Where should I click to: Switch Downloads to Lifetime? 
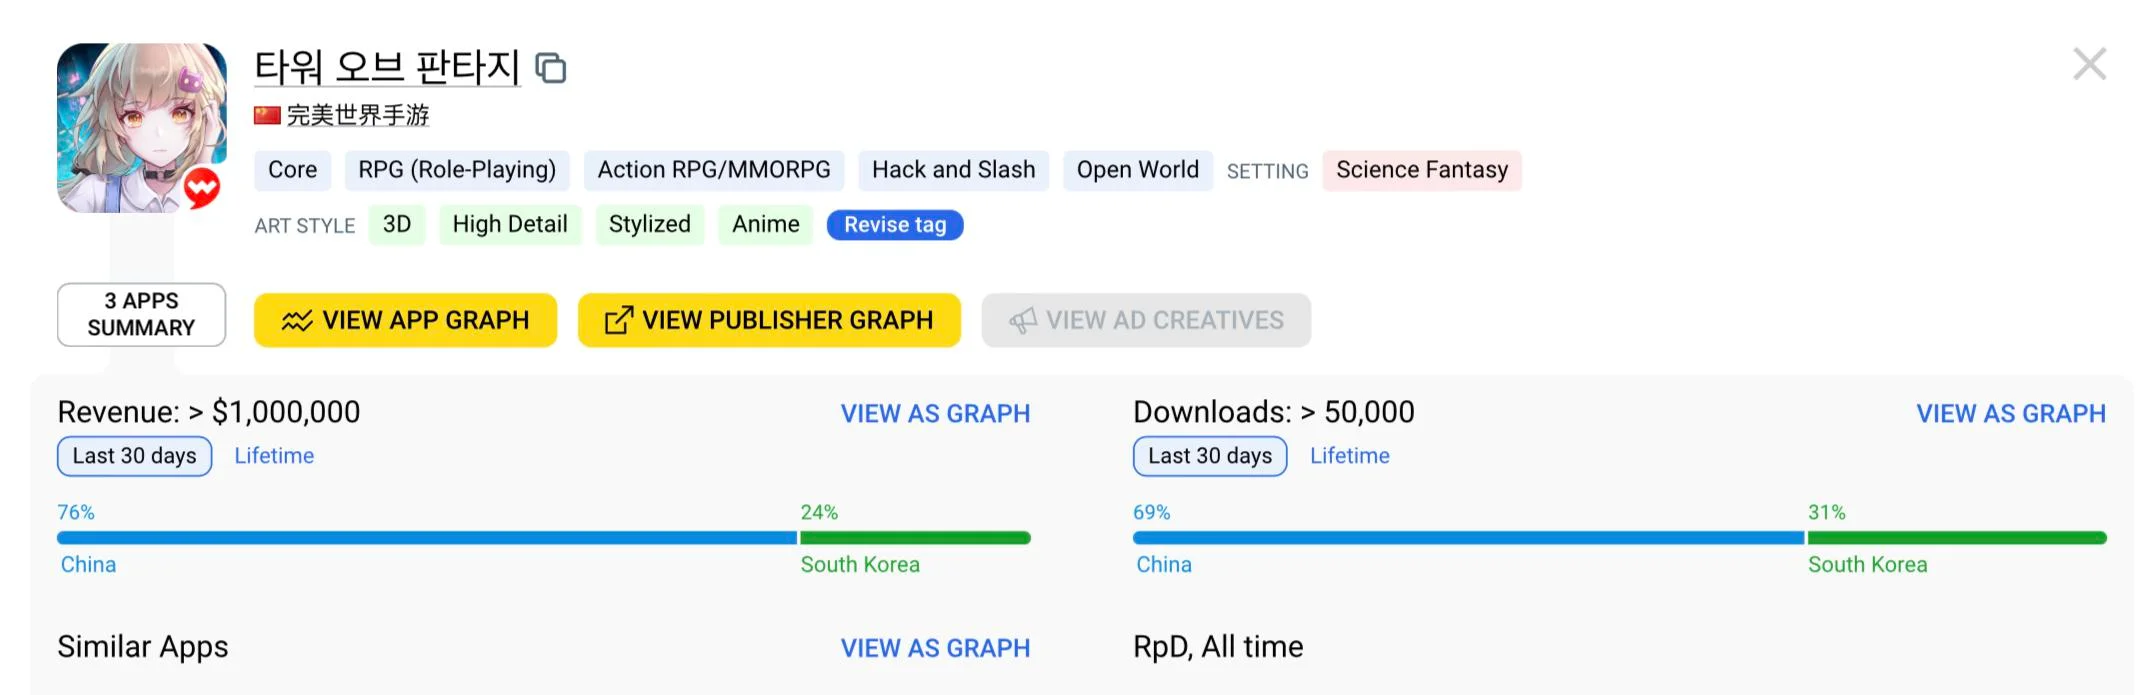coord(1349,456)
